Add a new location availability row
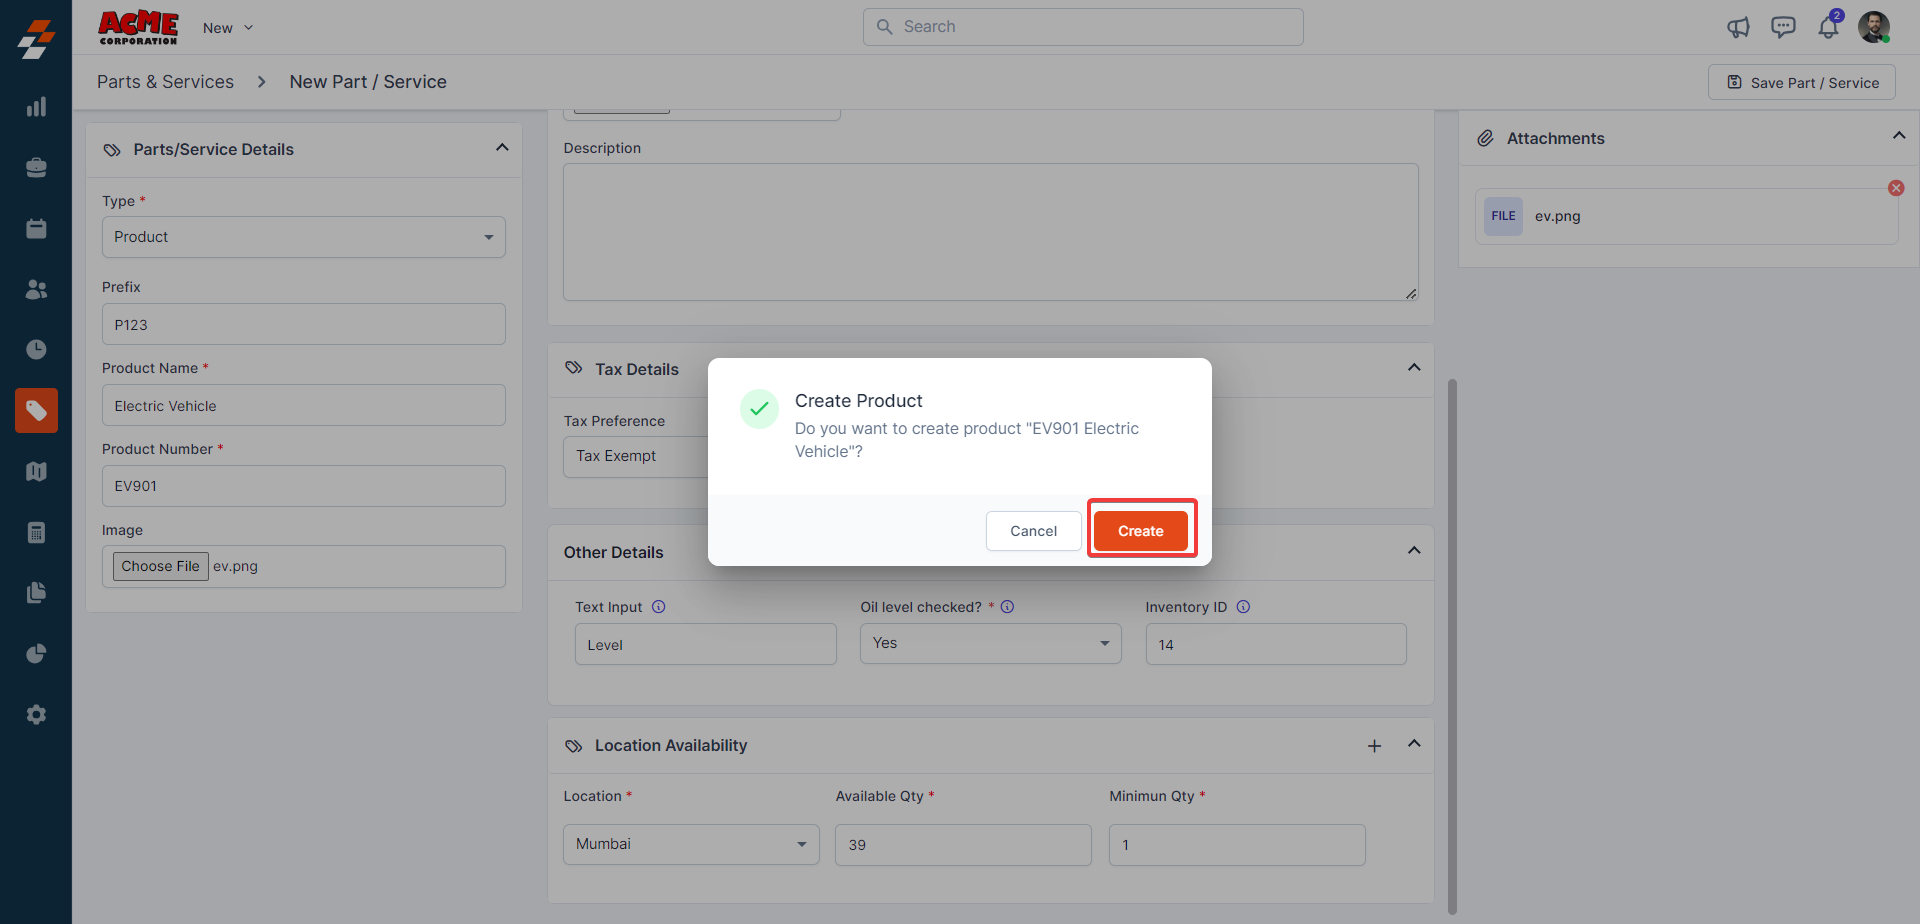The image size is (1920, 924). click(x=1374, y=746)
